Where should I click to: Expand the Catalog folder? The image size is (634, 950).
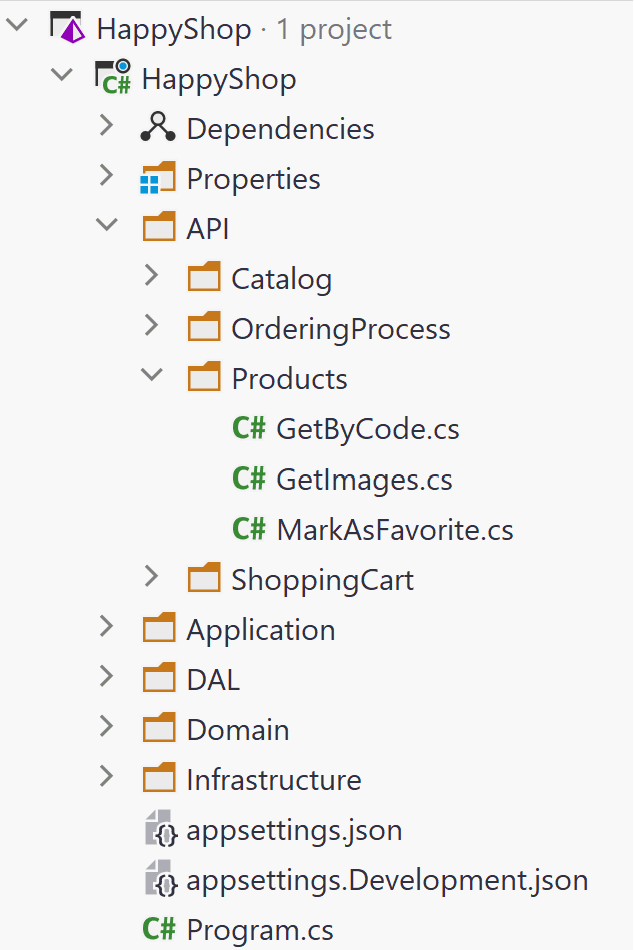click(152, 276)
